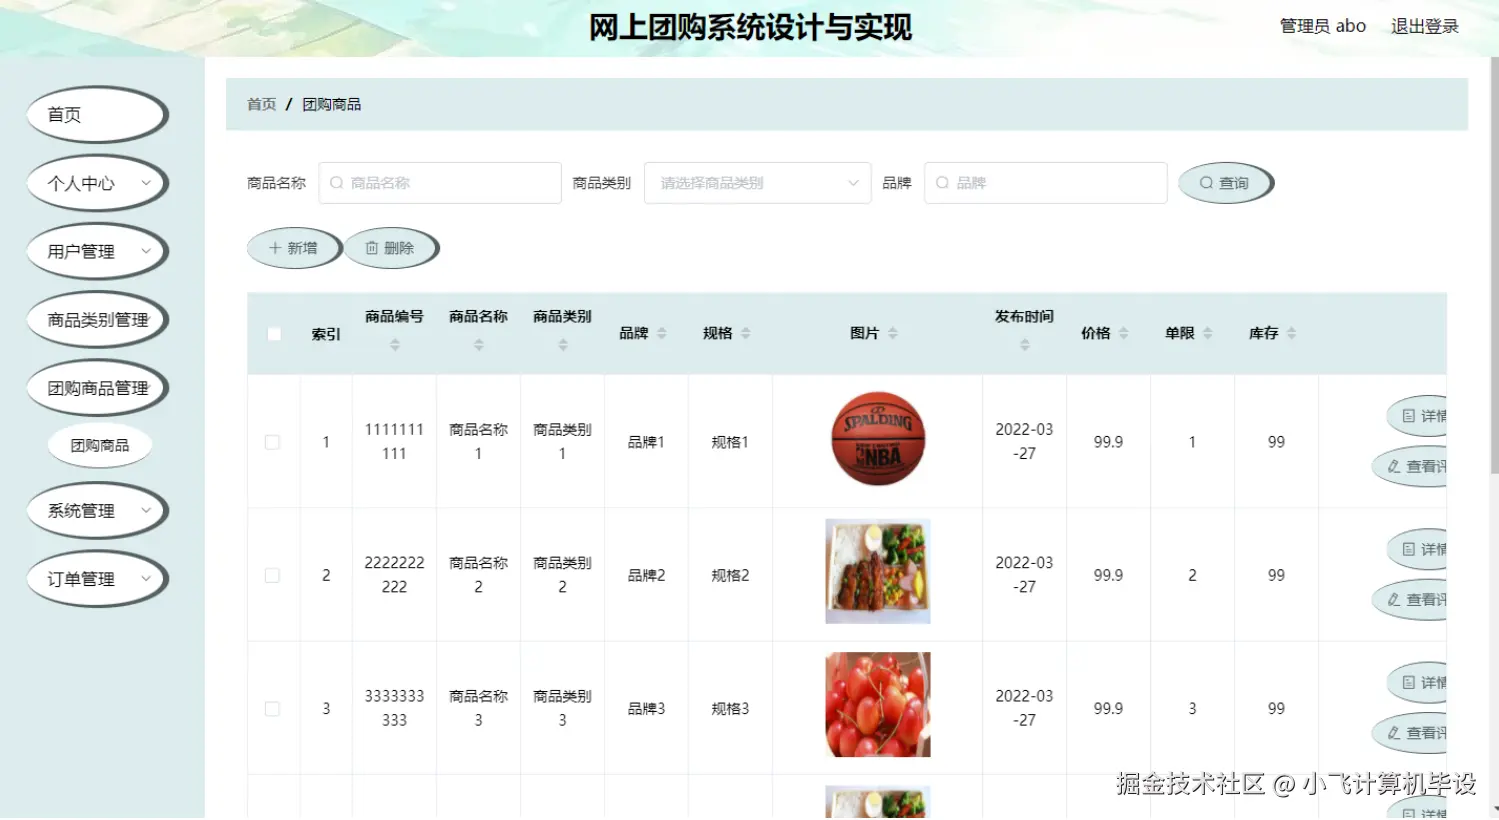
Task: Check the checkbox for row 1111111111
Action: [272, 442]
